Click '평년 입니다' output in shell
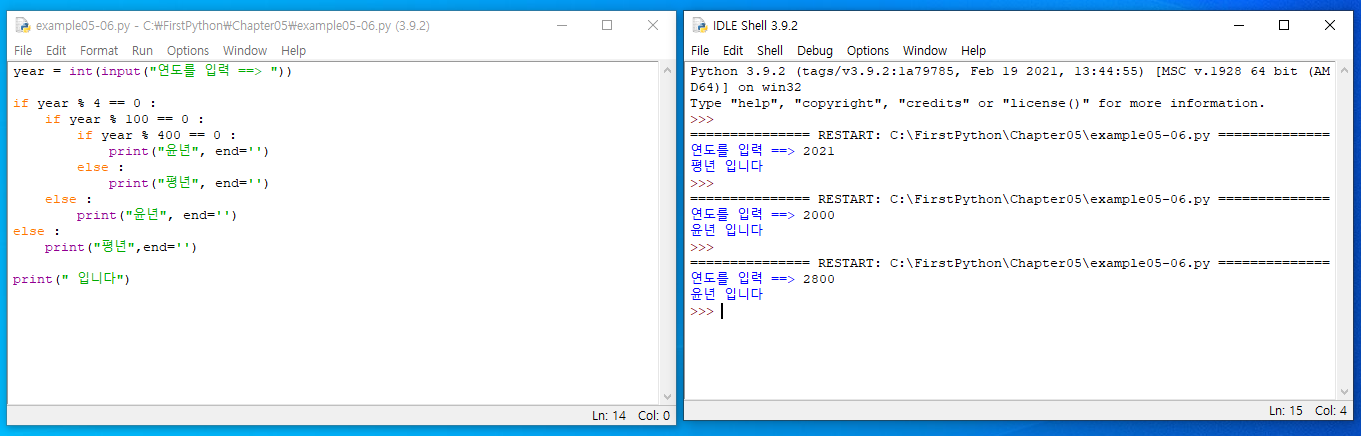Image resolution: width=1361 pixels, height=436 pixels. 727,167
